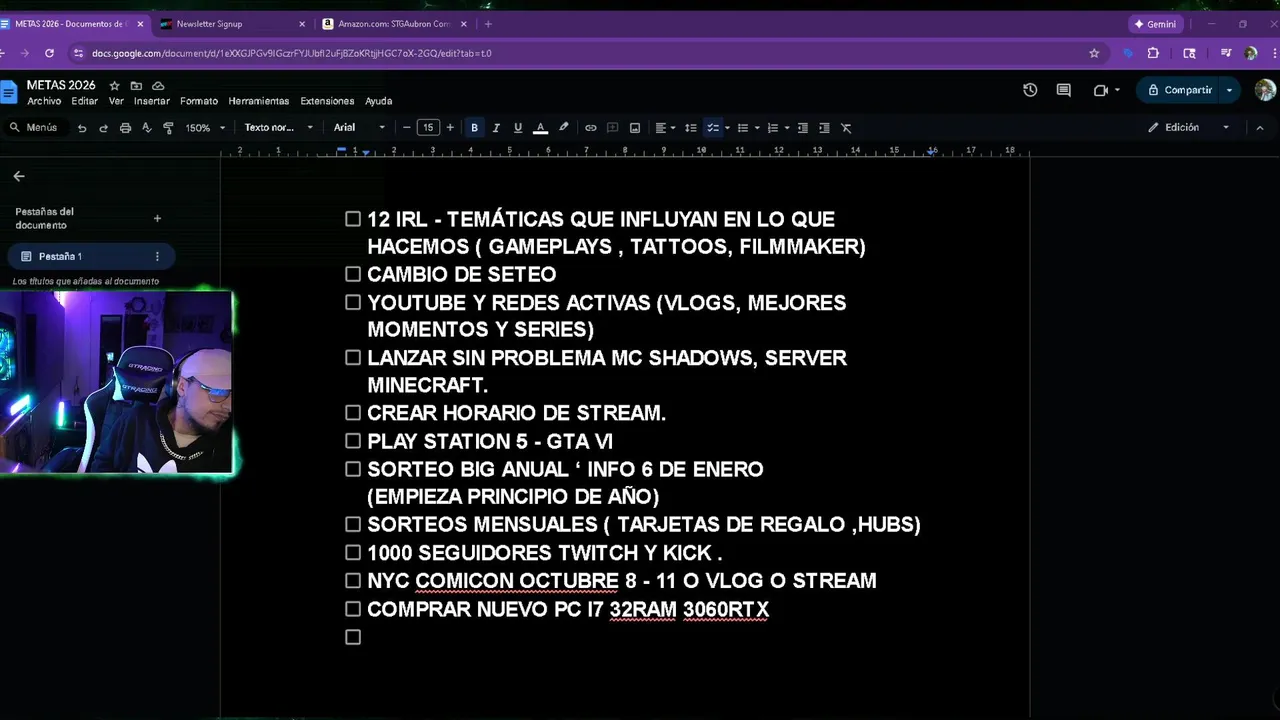Expand bulleted list style arrow
This screenshot has width=1280, height=720.
pyautogui.click(x=757, y=128)
